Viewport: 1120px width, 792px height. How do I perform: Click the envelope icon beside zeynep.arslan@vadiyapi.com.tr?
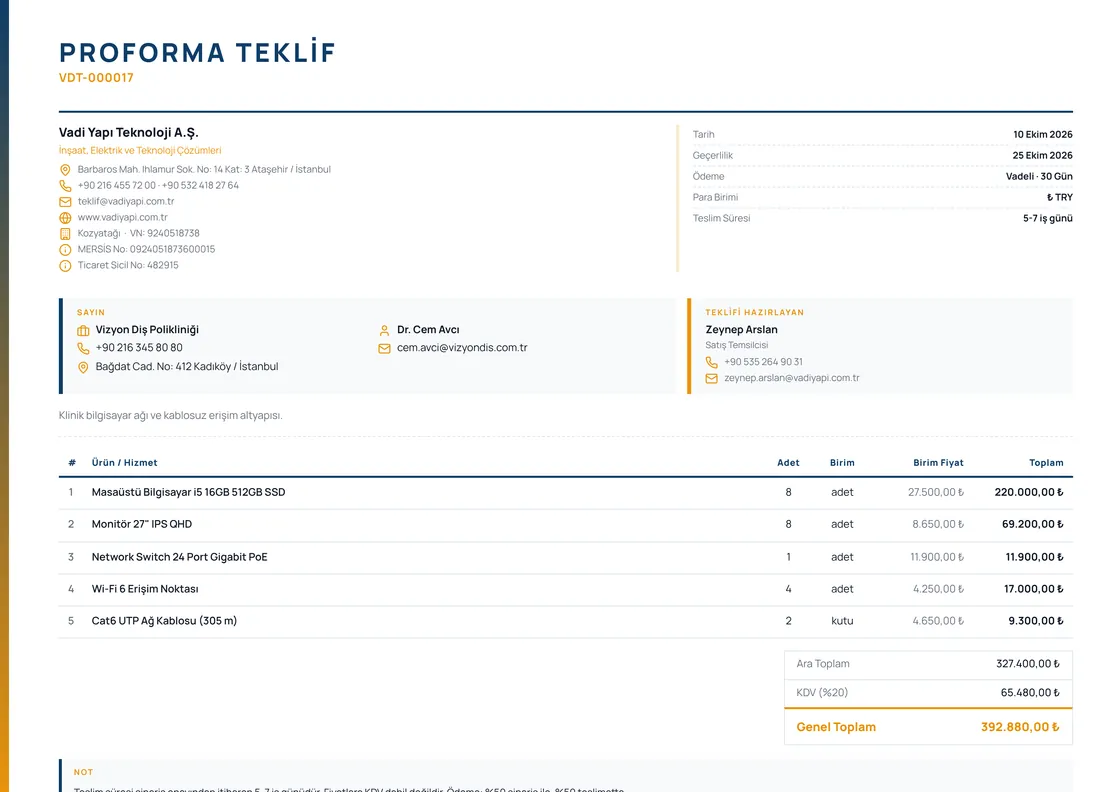pyautogui.click(x=711, y=379)
